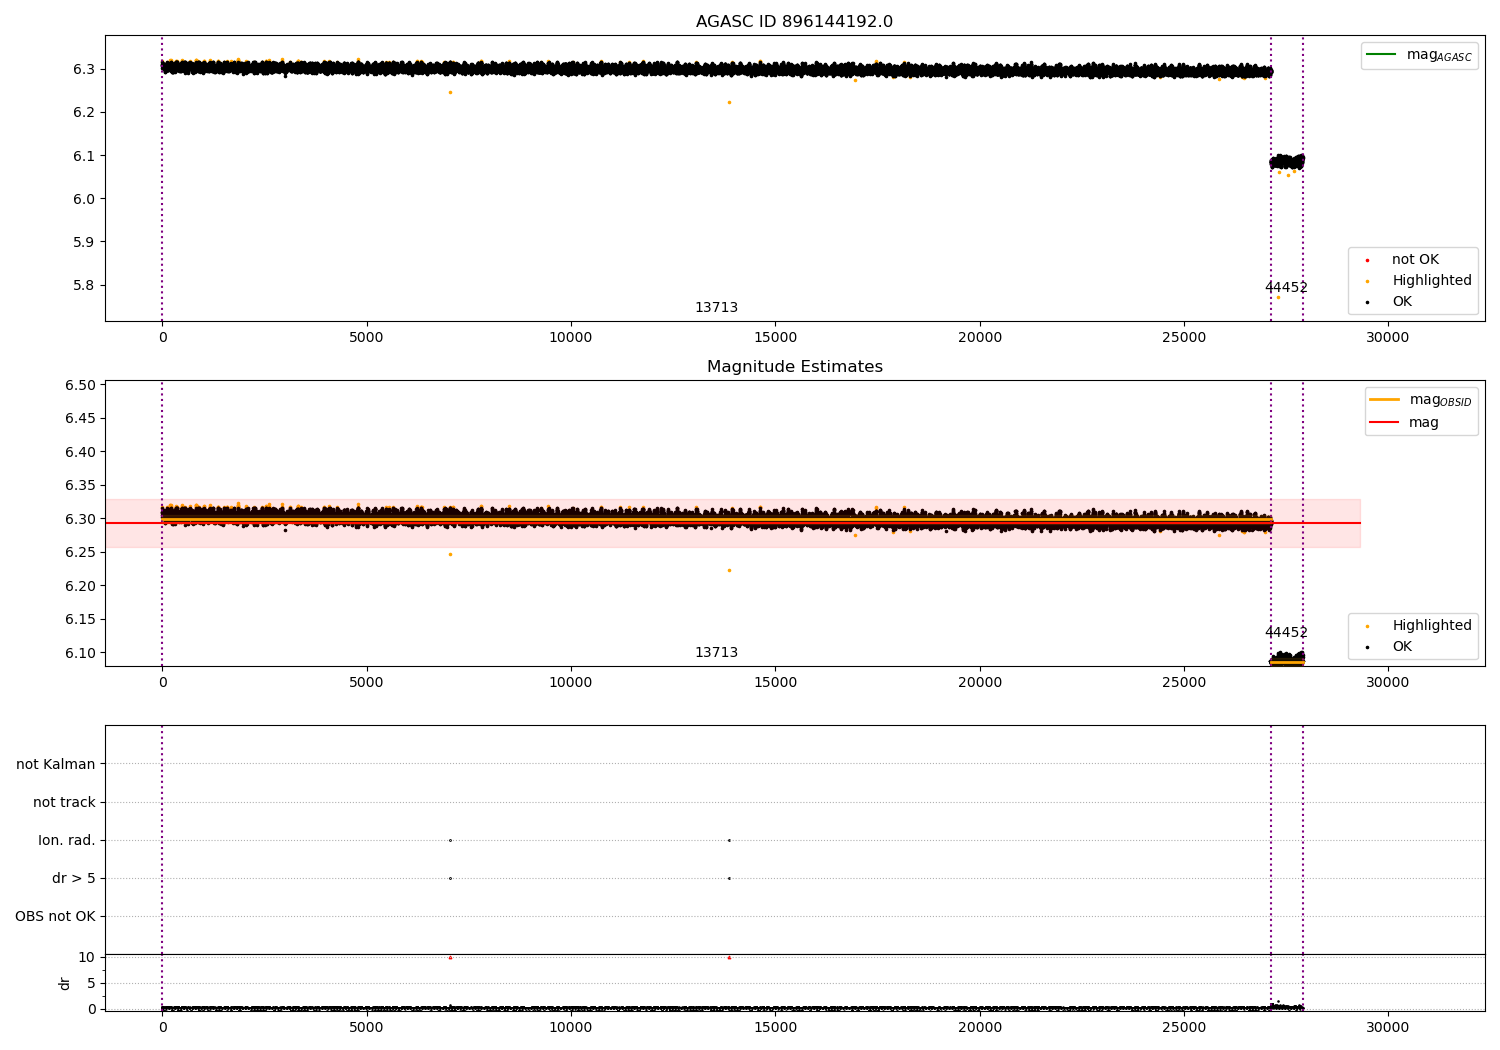Select "Highlighted" in the top plot legend
This screenshot has height=1050, width=1500.
pos(1432,281)
